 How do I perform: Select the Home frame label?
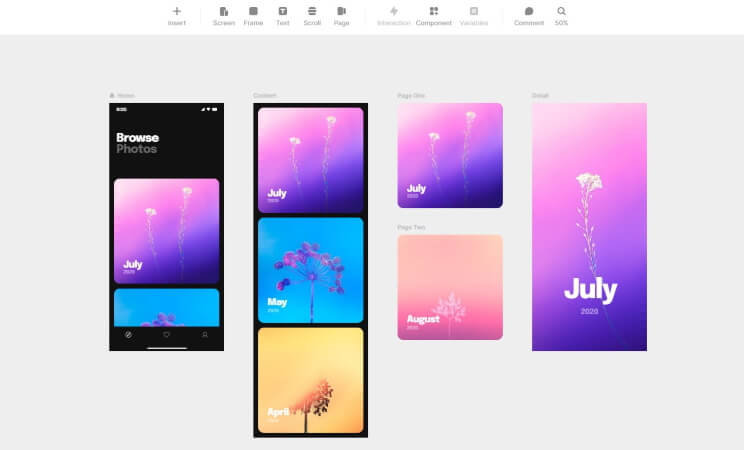pyautogui.click(x=122, y=95)
